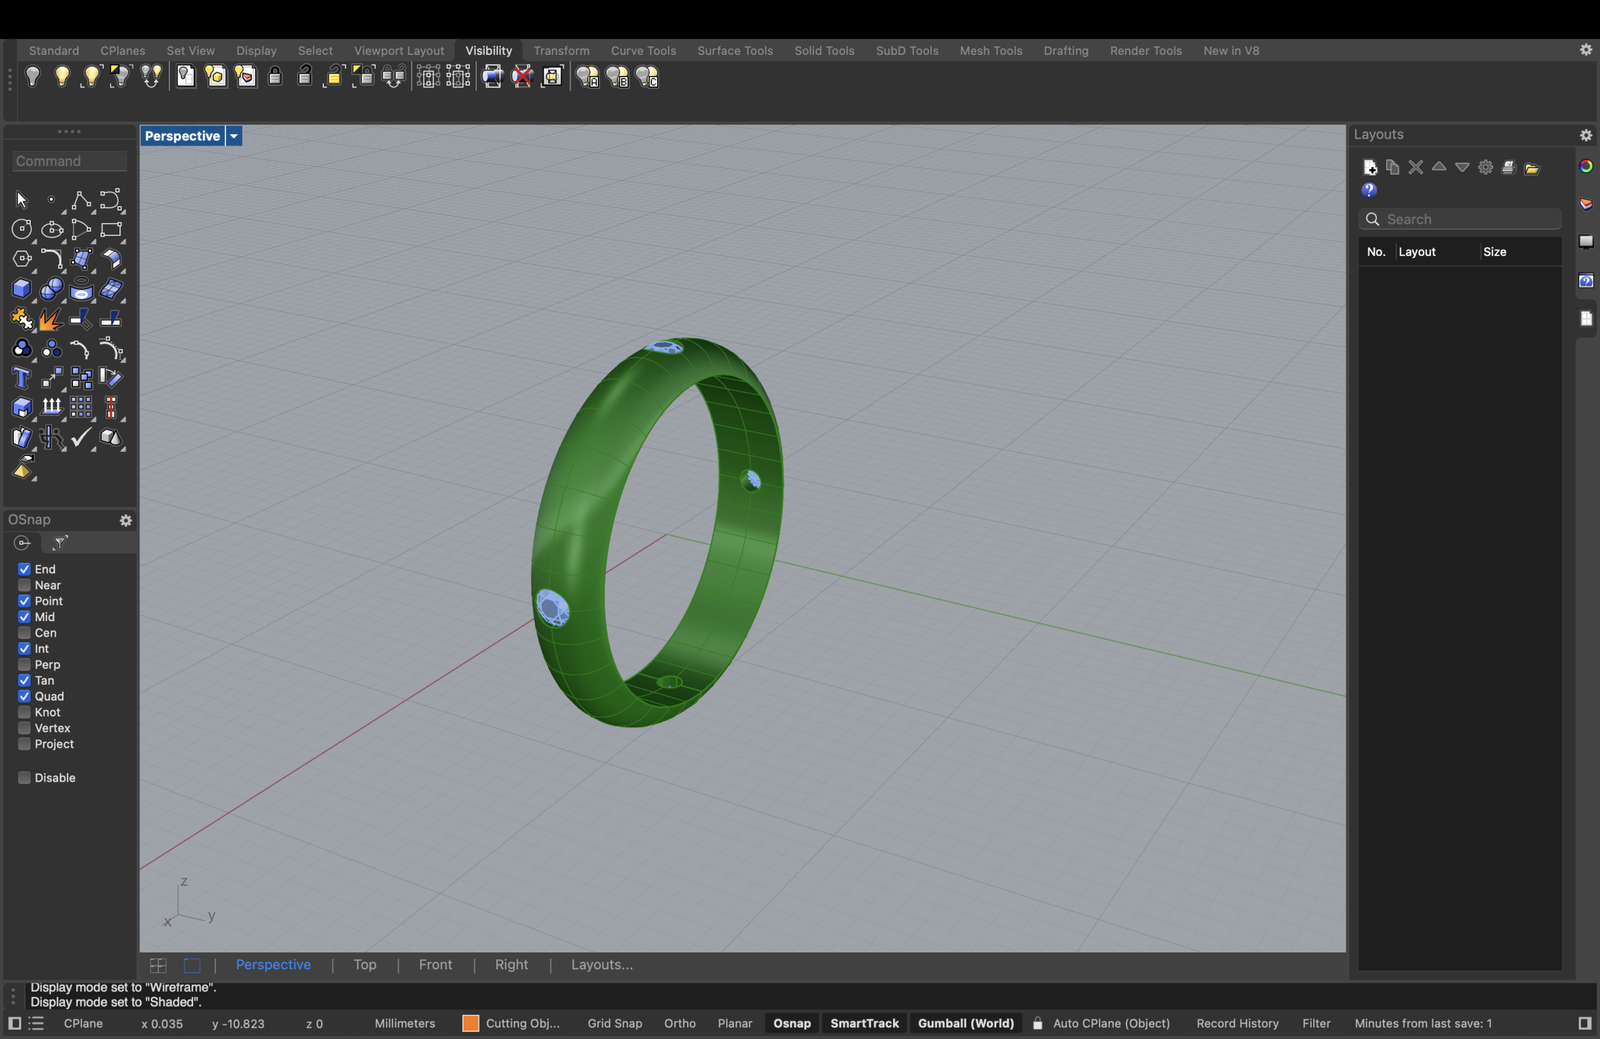Open the Millimeters units menu

coord(404,1023)
